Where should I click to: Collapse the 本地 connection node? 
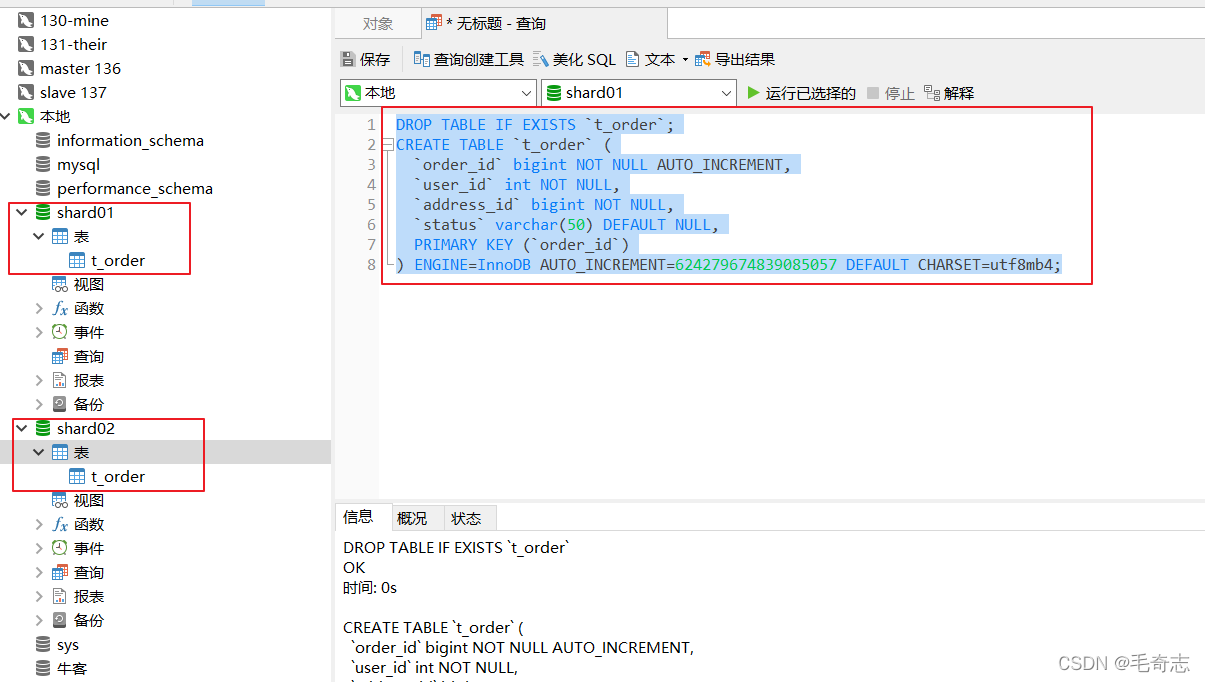(x=6, y=116)
